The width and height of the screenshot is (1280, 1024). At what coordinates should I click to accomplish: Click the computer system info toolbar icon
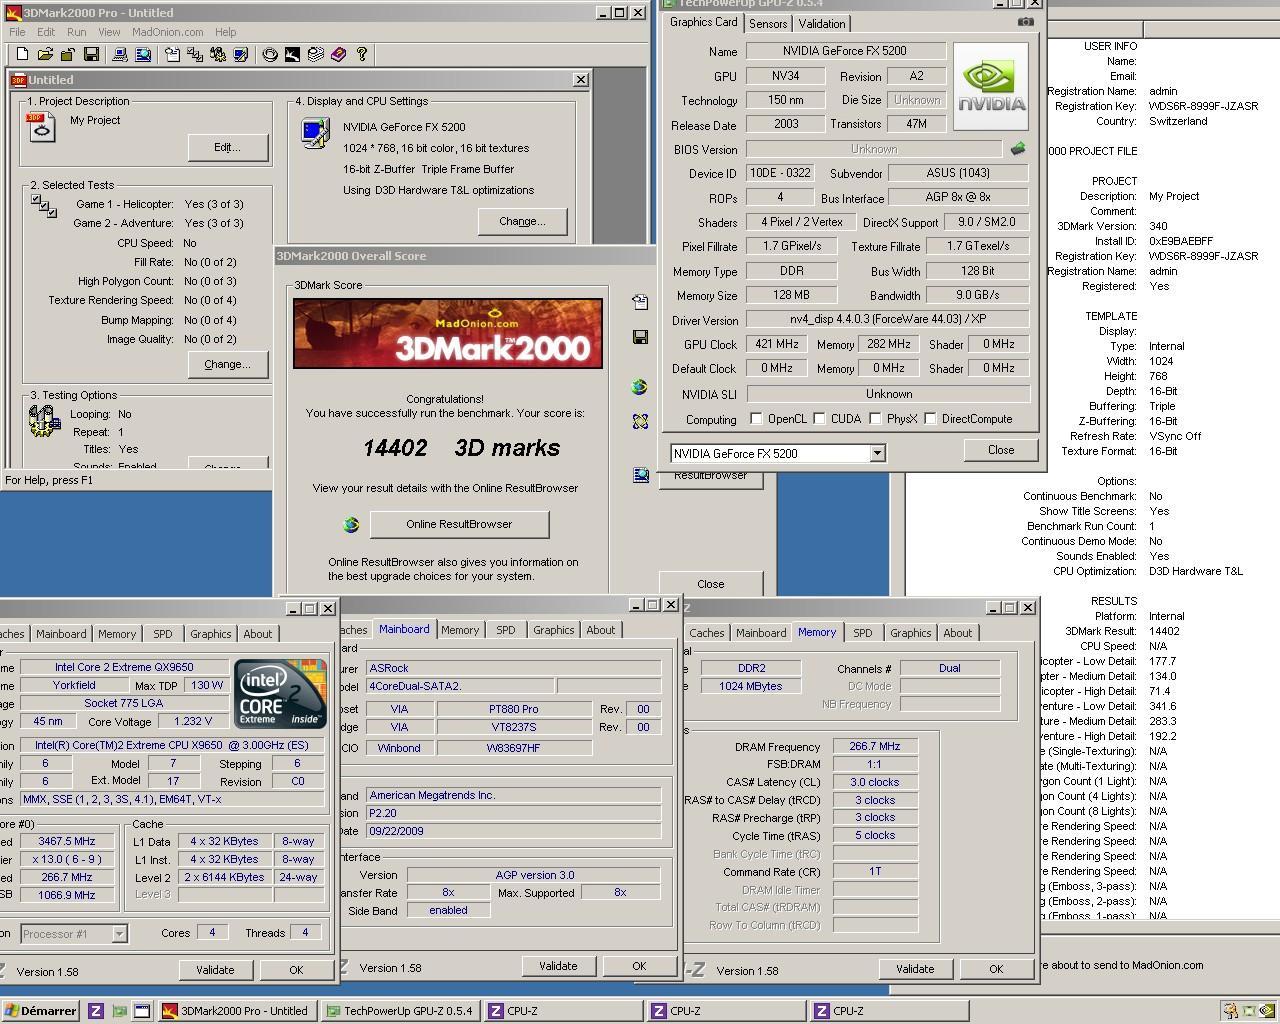tap(120, 54)
